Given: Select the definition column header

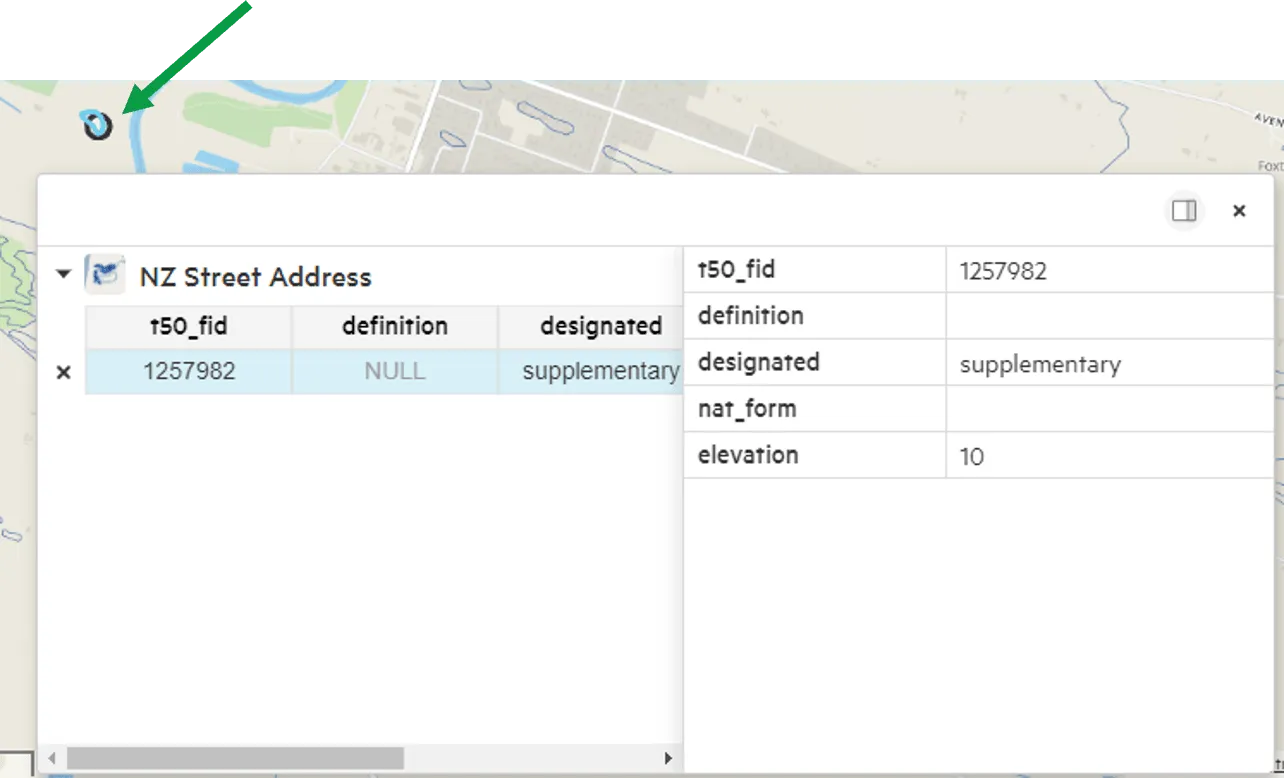Looking at the screenshot, I should click(x=395, y=326).
